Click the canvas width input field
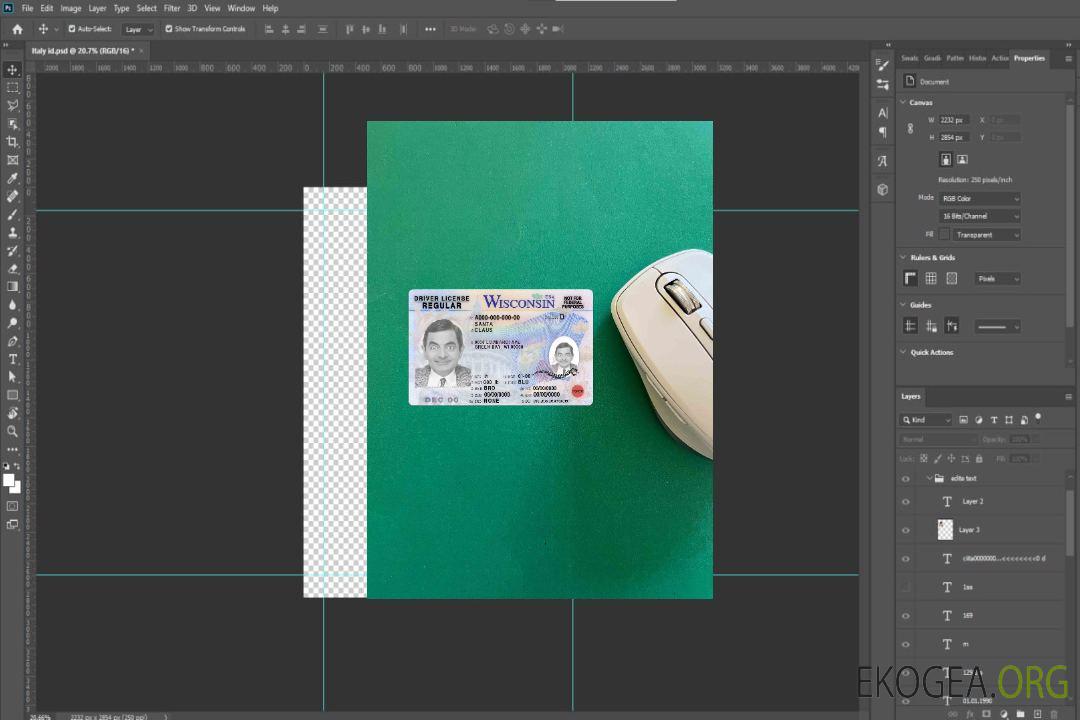The width and height of the screenshot is (1080, 720). coord(954,120)
